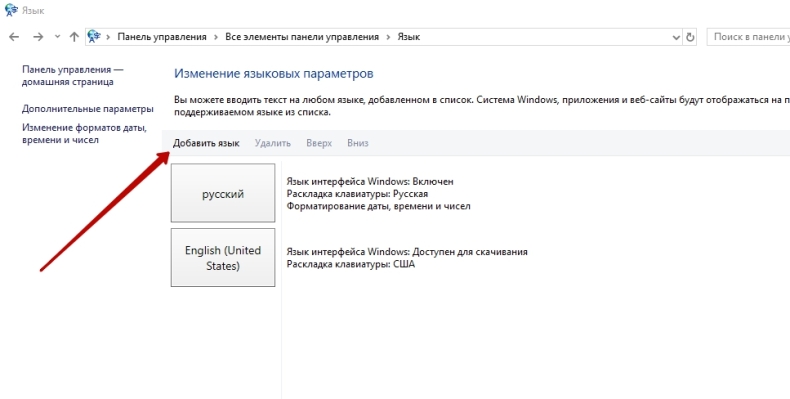Go back with the left arrow
The height and width of the screenshot is (399, 790).
(x=14, y=37)
